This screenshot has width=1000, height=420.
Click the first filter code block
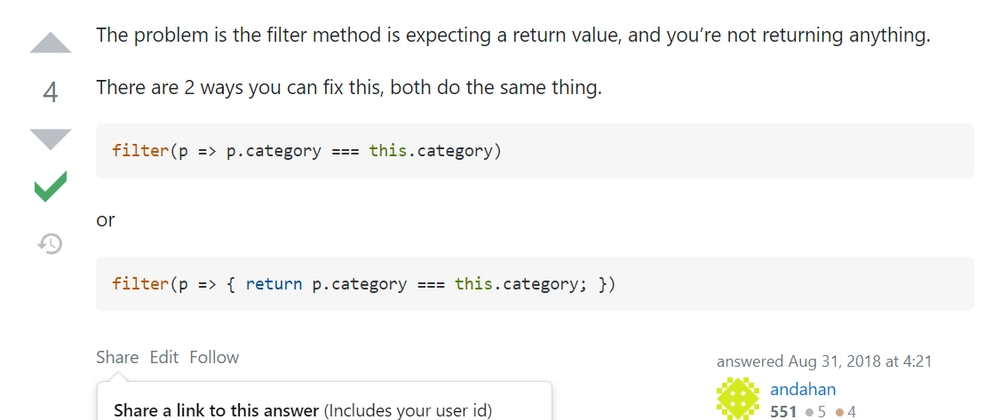click(534, 150)
